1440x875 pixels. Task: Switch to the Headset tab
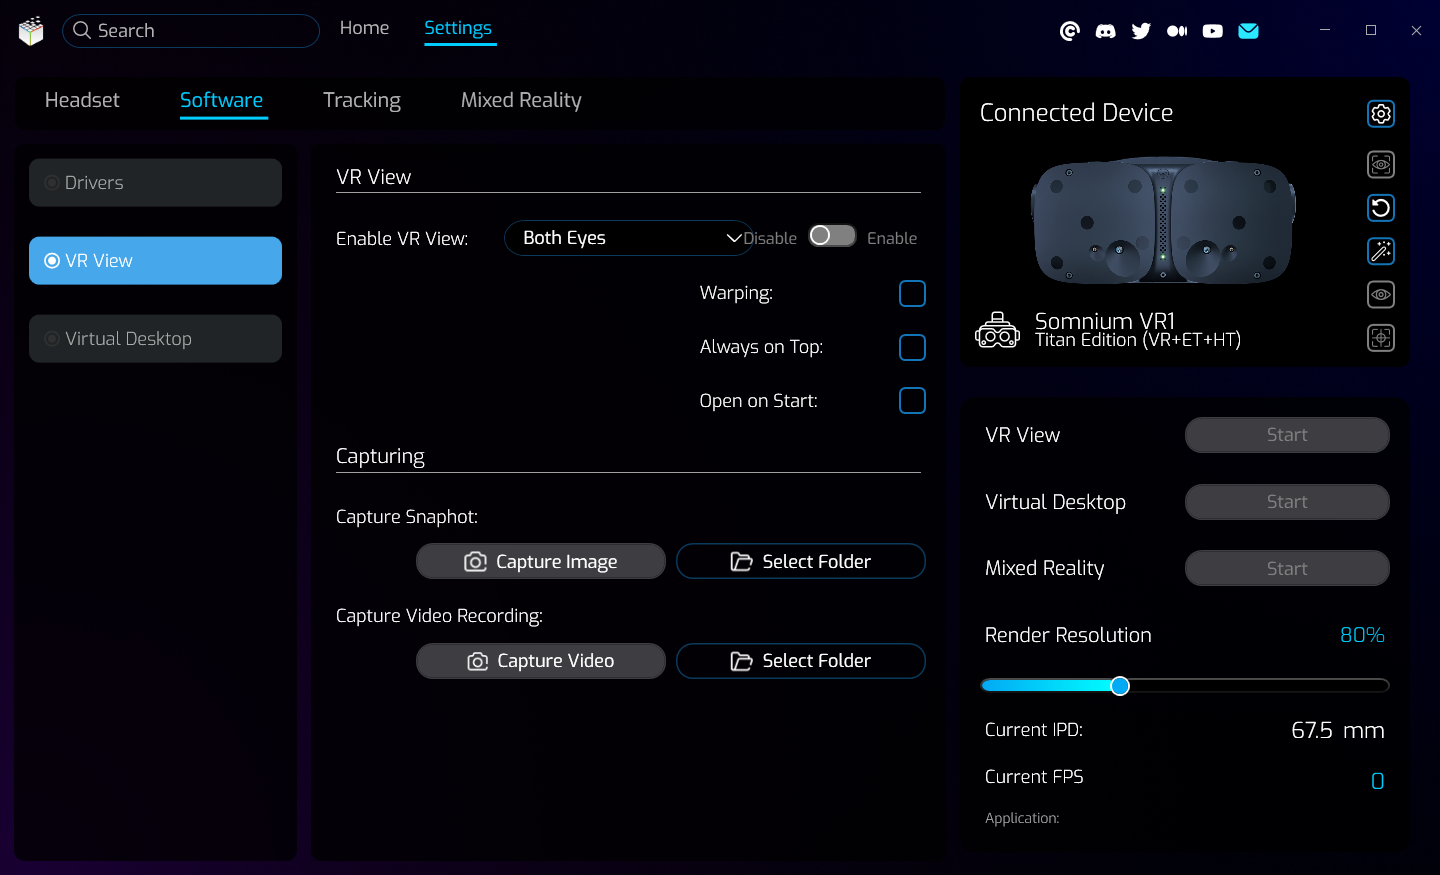(x=82, y=100)
